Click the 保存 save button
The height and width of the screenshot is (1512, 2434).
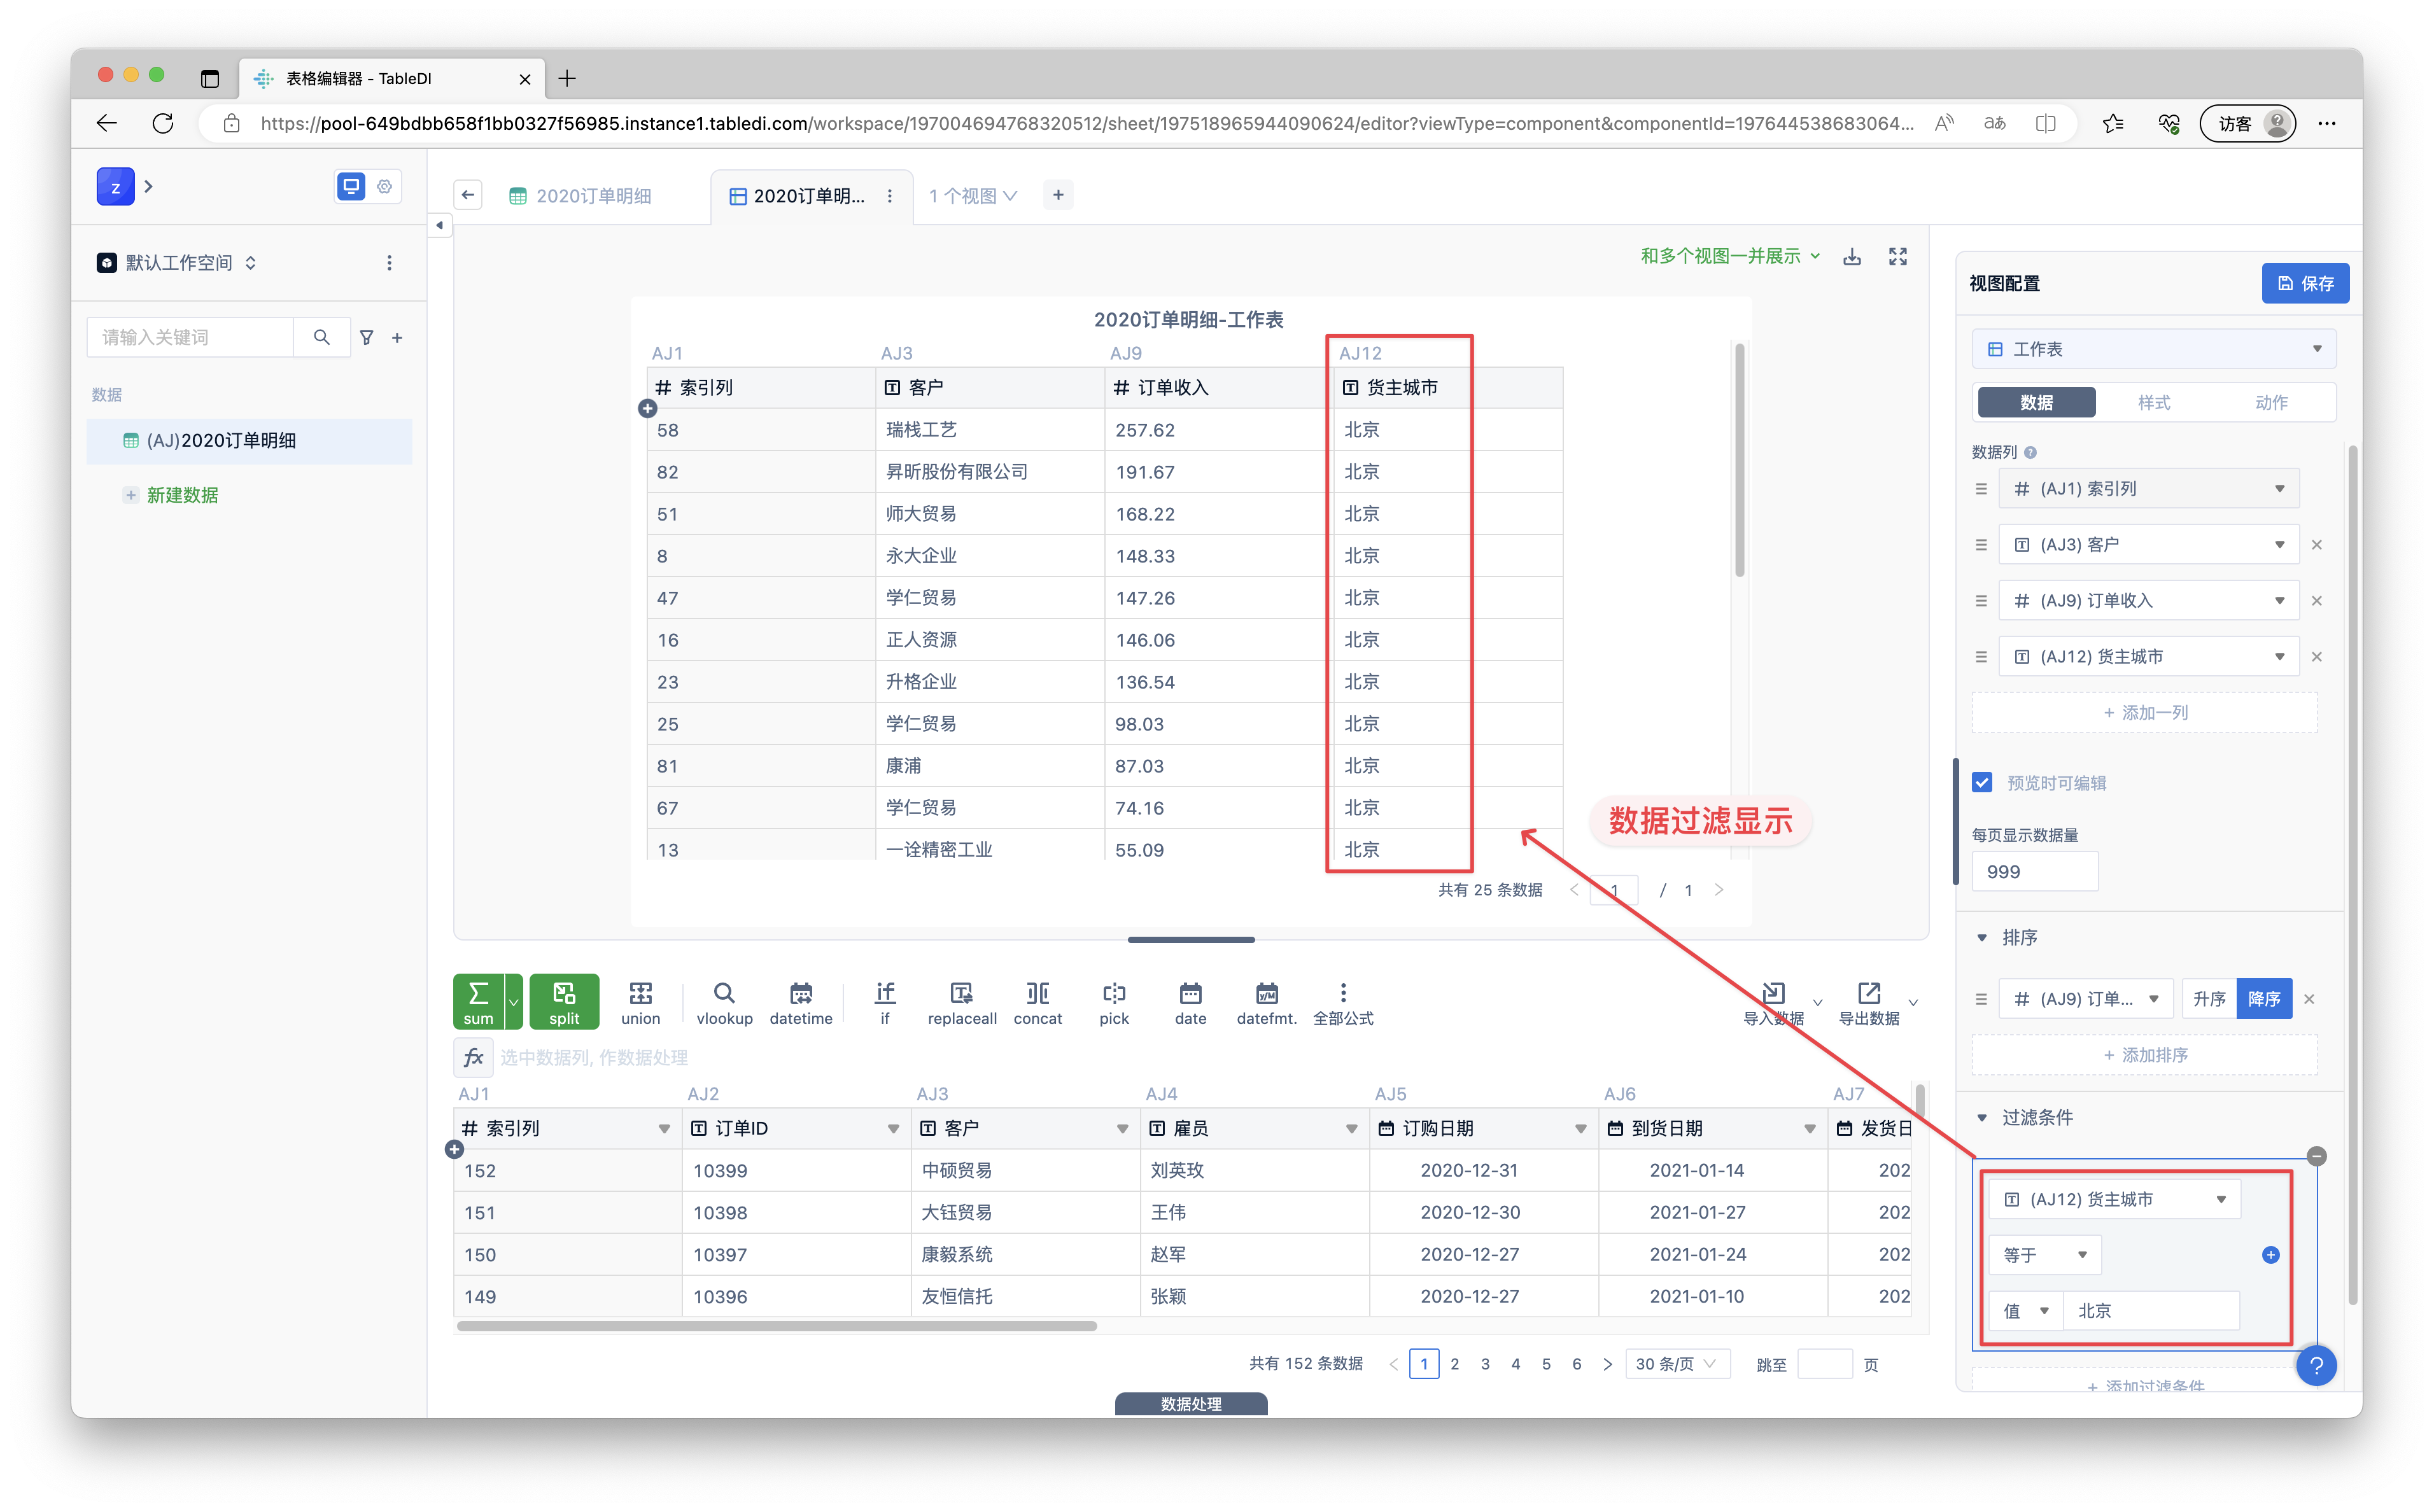[2305, 284]
